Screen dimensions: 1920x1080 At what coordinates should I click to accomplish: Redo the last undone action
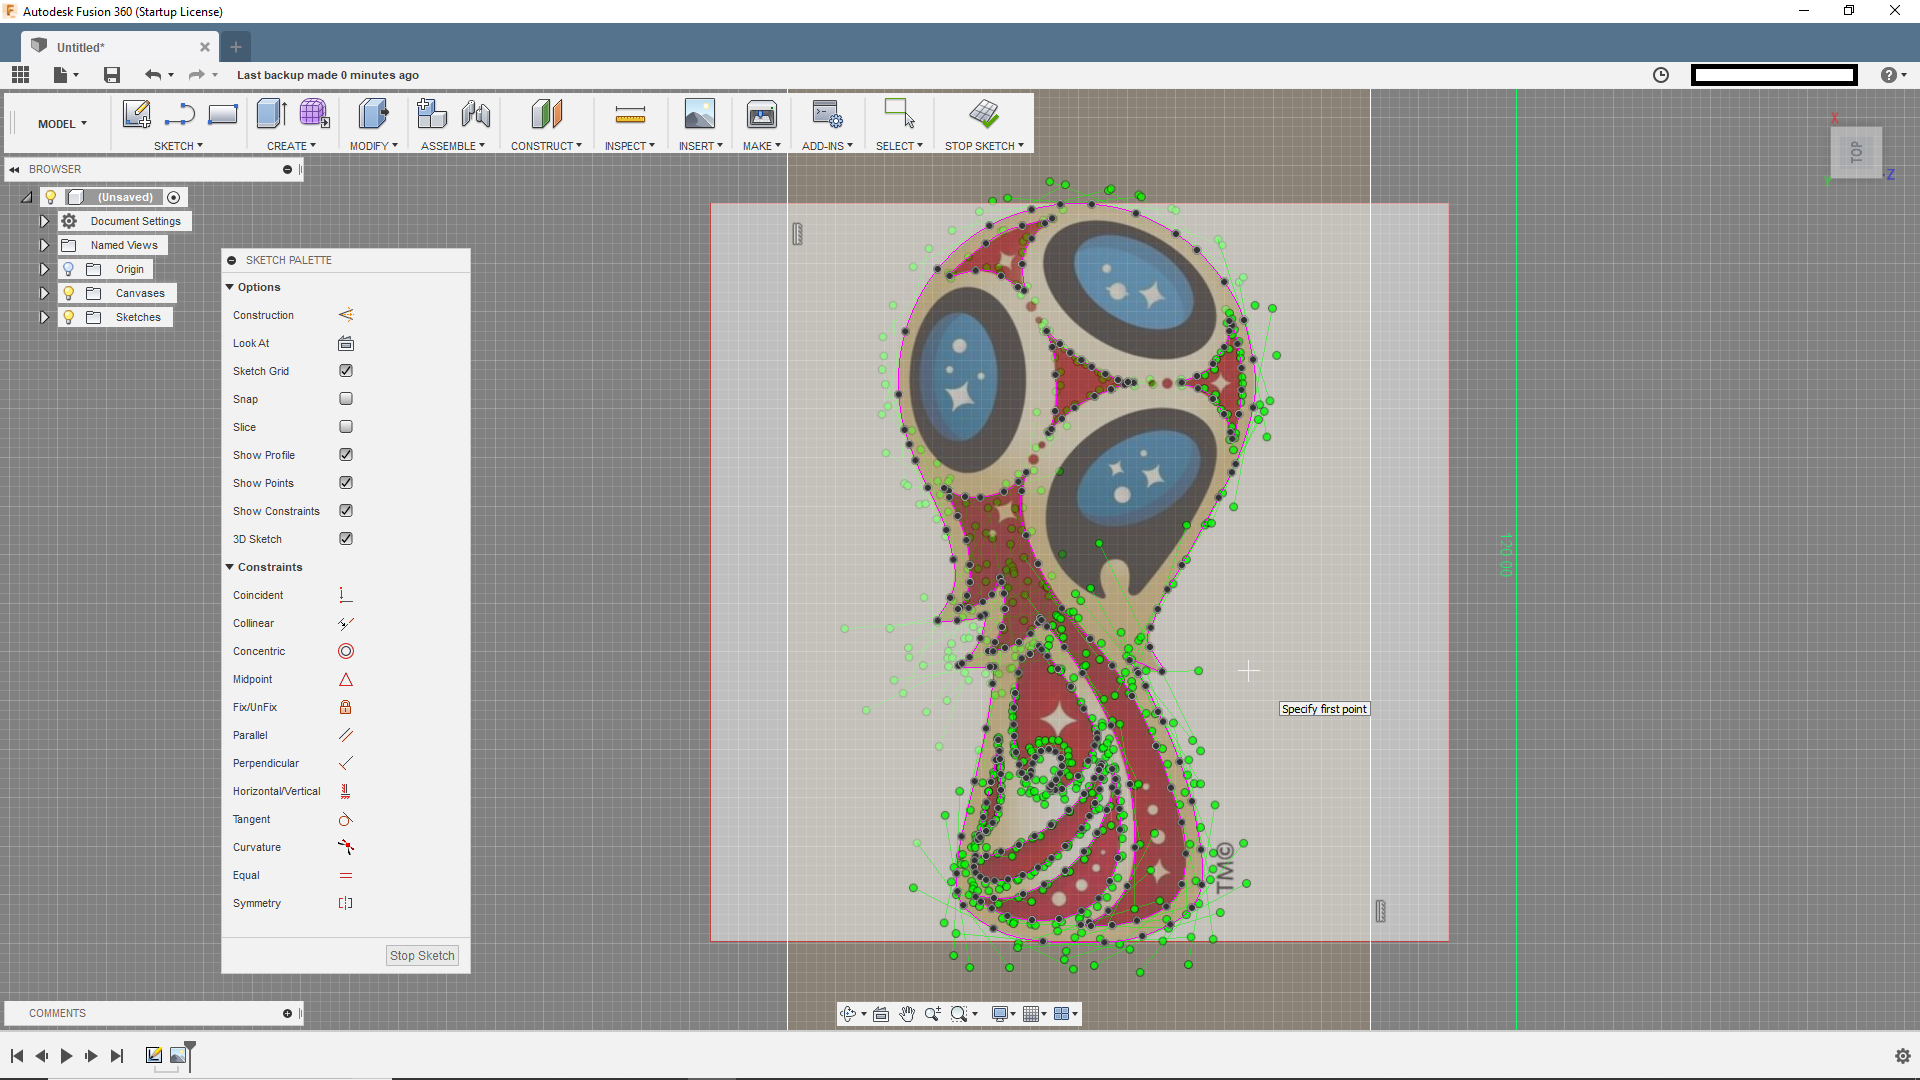[x=196, y=75]
